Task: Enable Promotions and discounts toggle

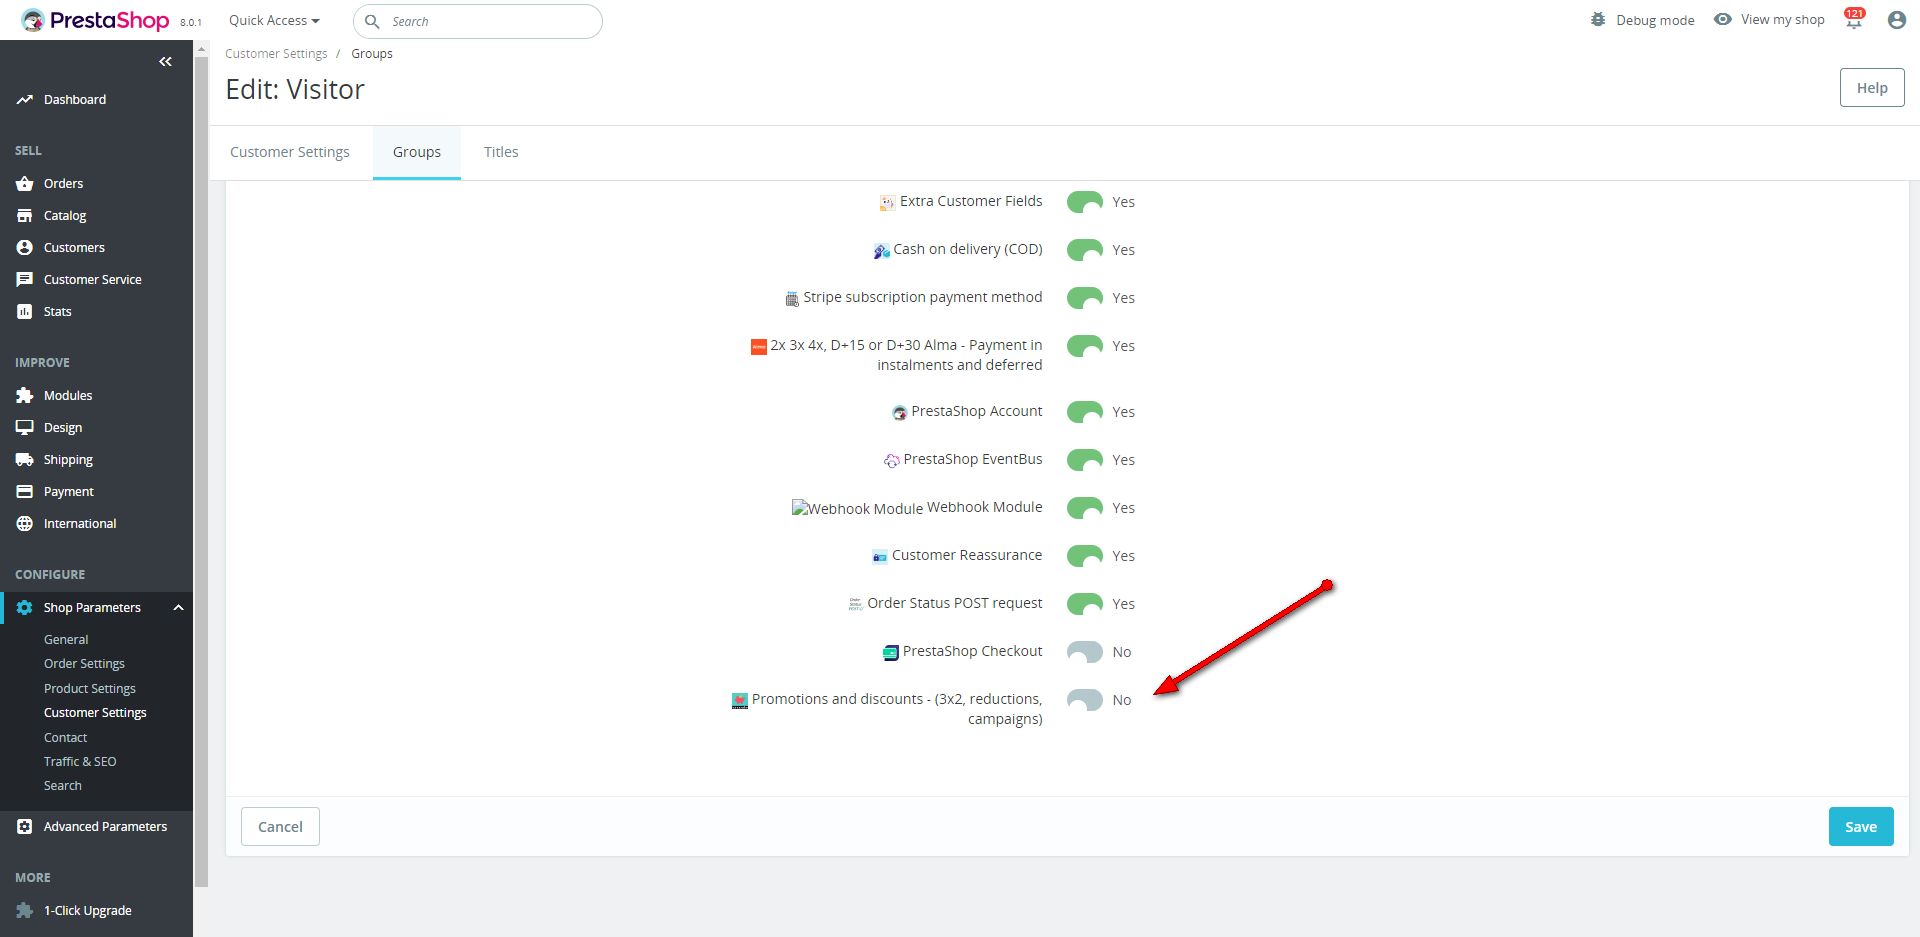Action: click(x=1085, y=700)
